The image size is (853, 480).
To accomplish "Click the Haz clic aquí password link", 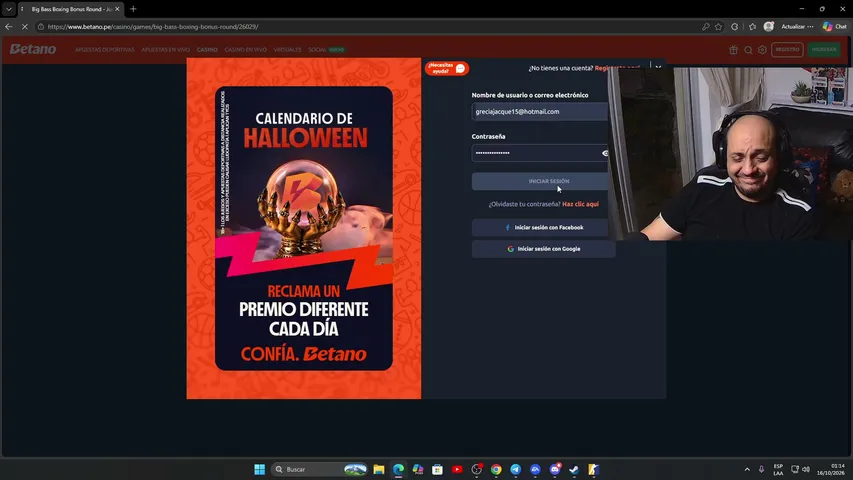I will (x=580, y=204).
